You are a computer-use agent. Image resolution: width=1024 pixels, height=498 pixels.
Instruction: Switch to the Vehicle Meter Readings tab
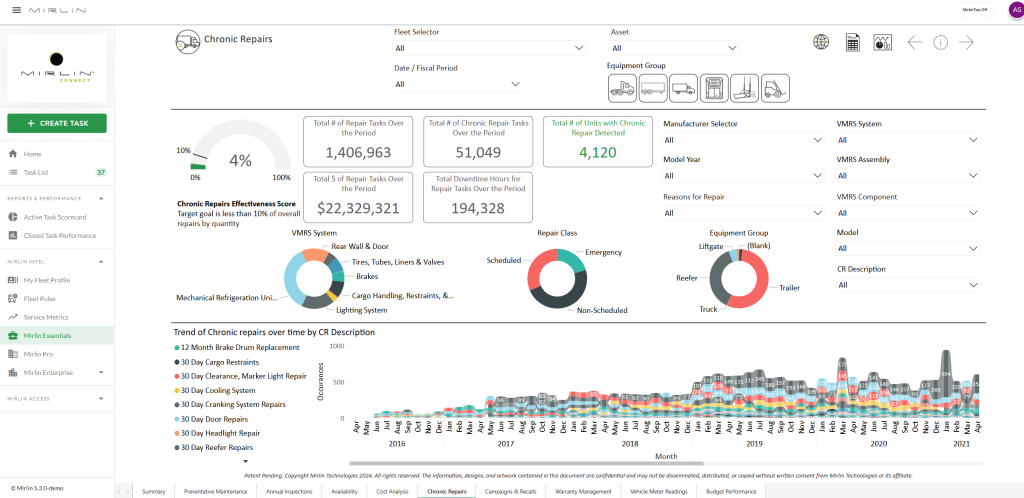point(658,491)
